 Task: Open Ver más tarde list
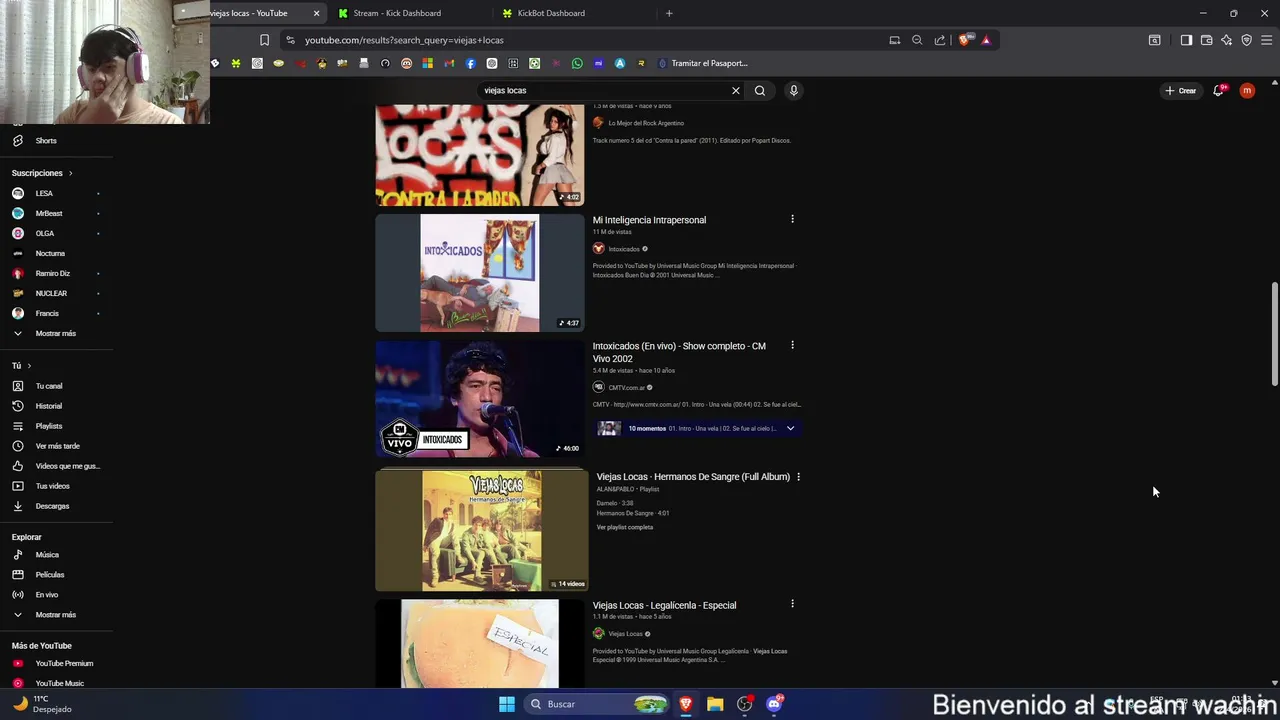point(56,446)
